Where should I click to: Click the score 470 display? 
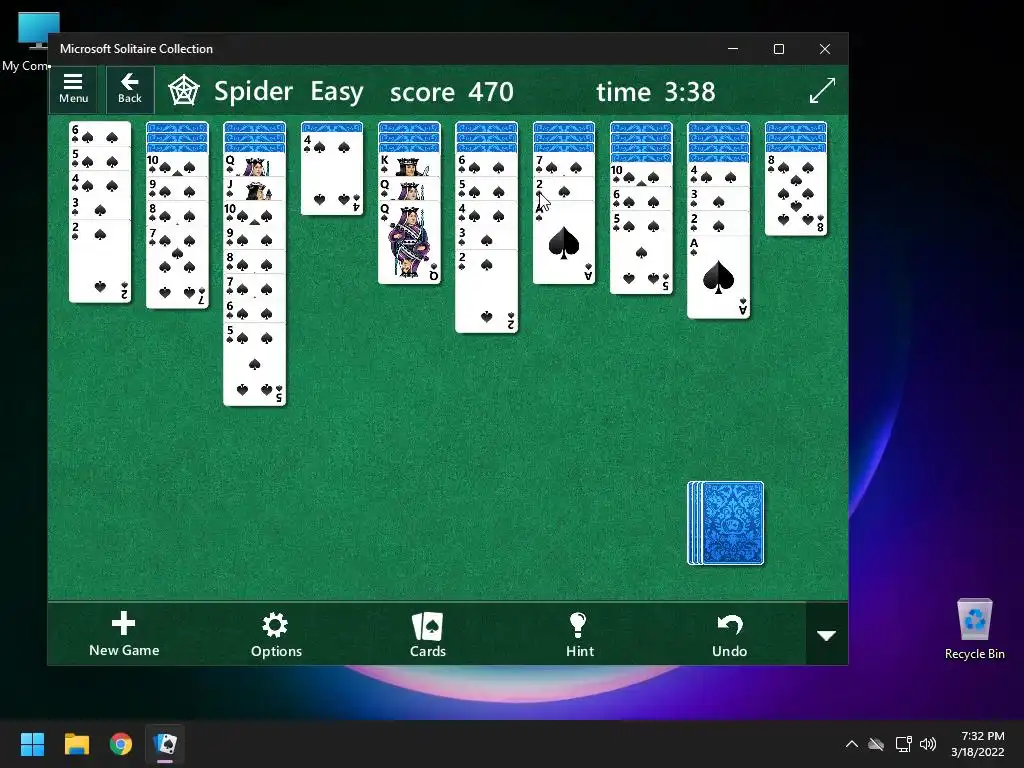(451, 91)
